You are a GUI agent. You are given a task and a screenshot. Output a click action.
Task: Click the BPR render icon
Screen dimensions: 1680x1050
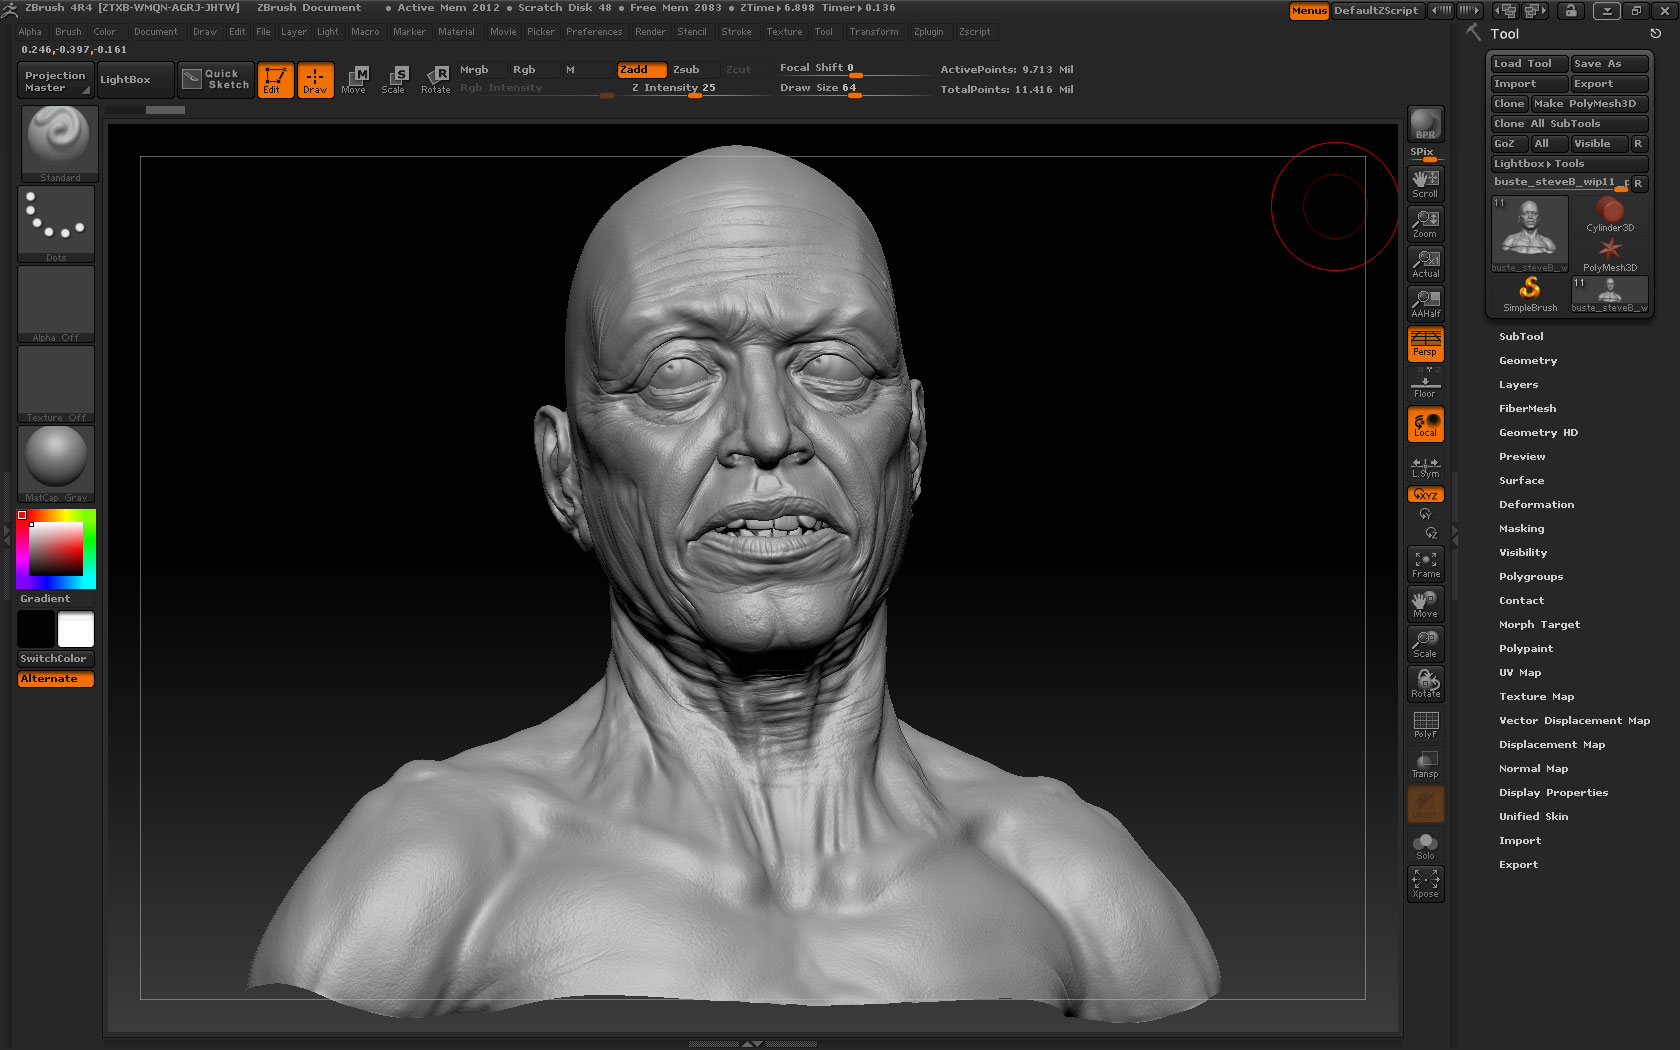(1425, 124)
